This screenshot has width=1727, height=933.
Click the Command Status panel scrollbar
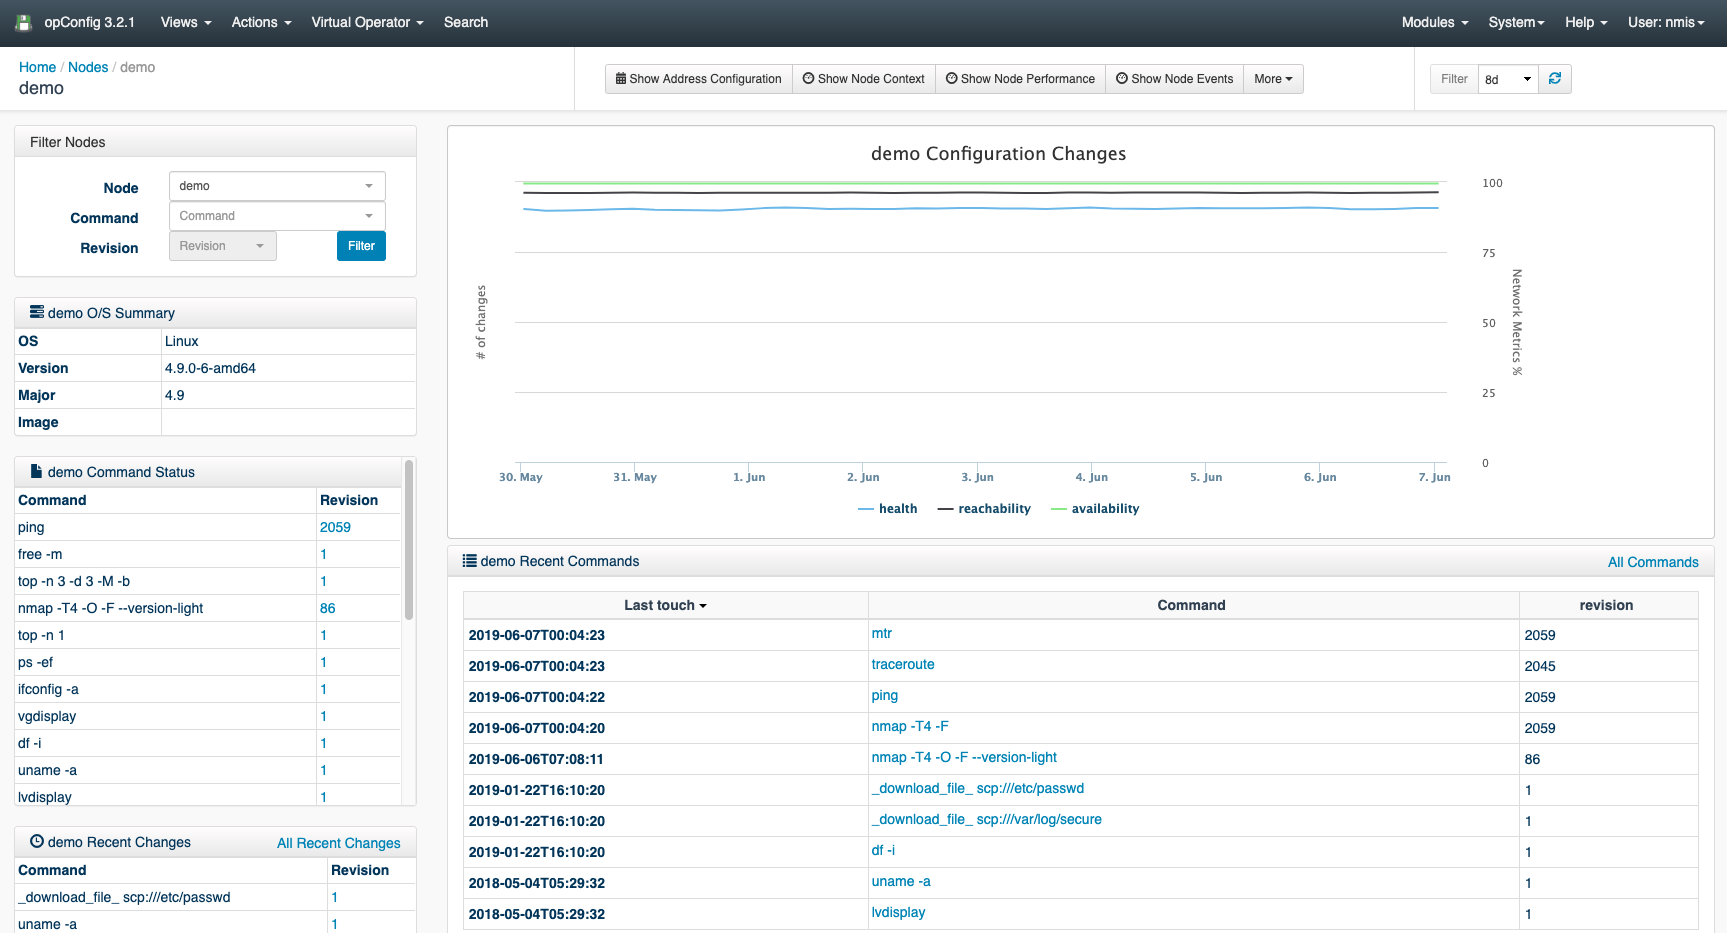(x=408, y=540)
